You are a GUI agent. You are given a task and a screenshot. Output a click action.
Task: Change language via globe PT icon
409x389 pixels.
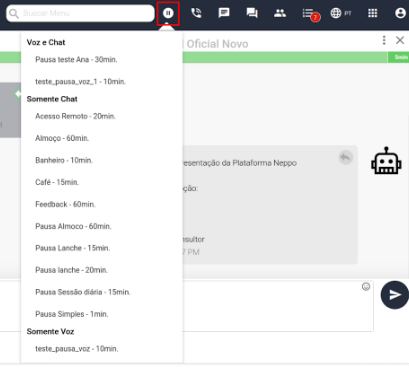click(341, 13)
